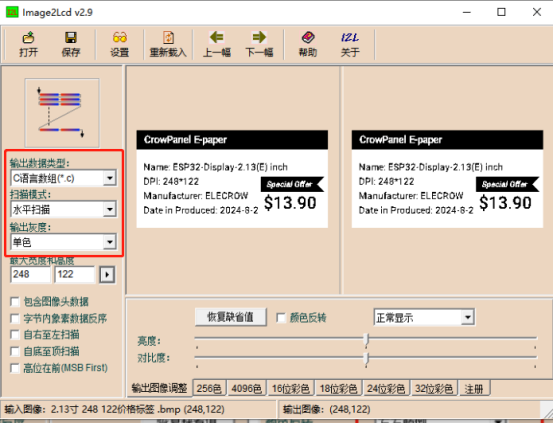Click the 对比度 contrast slider handle
554x423 pixels.
click(x=366, y=359)
